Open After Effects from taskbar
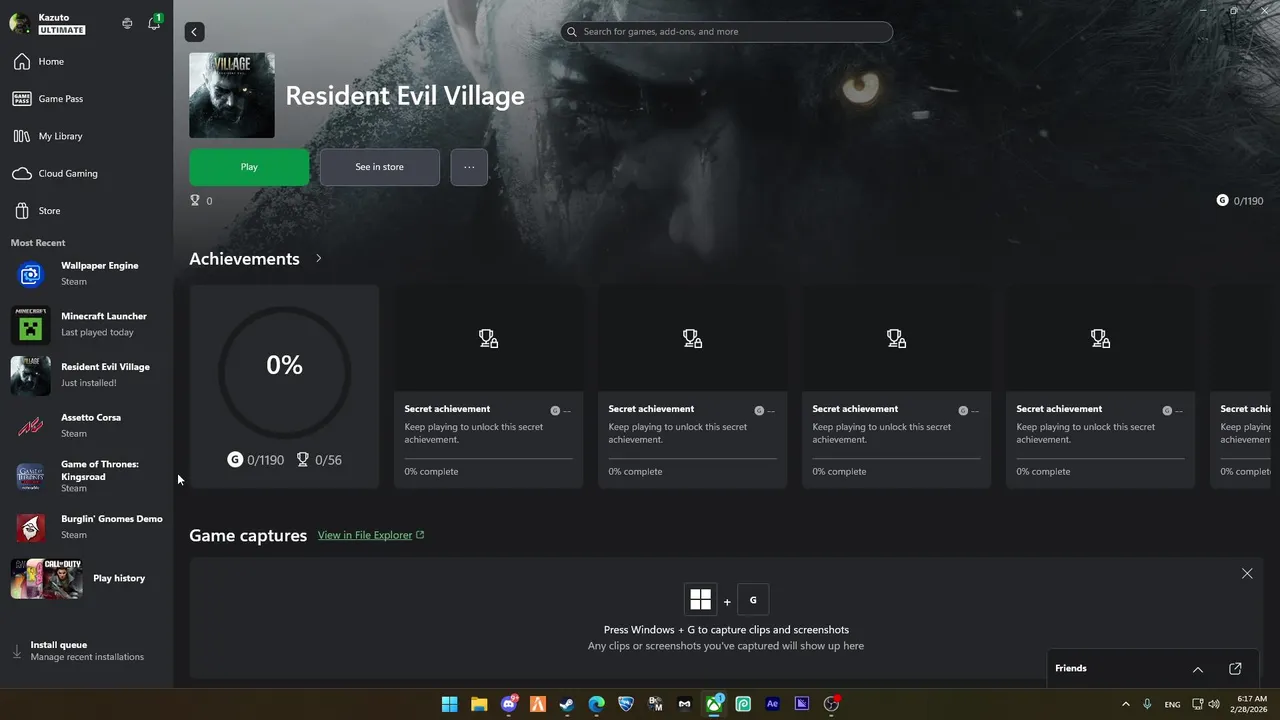The height and width of the screenshot is (720, 1280). tap(772, 704)
